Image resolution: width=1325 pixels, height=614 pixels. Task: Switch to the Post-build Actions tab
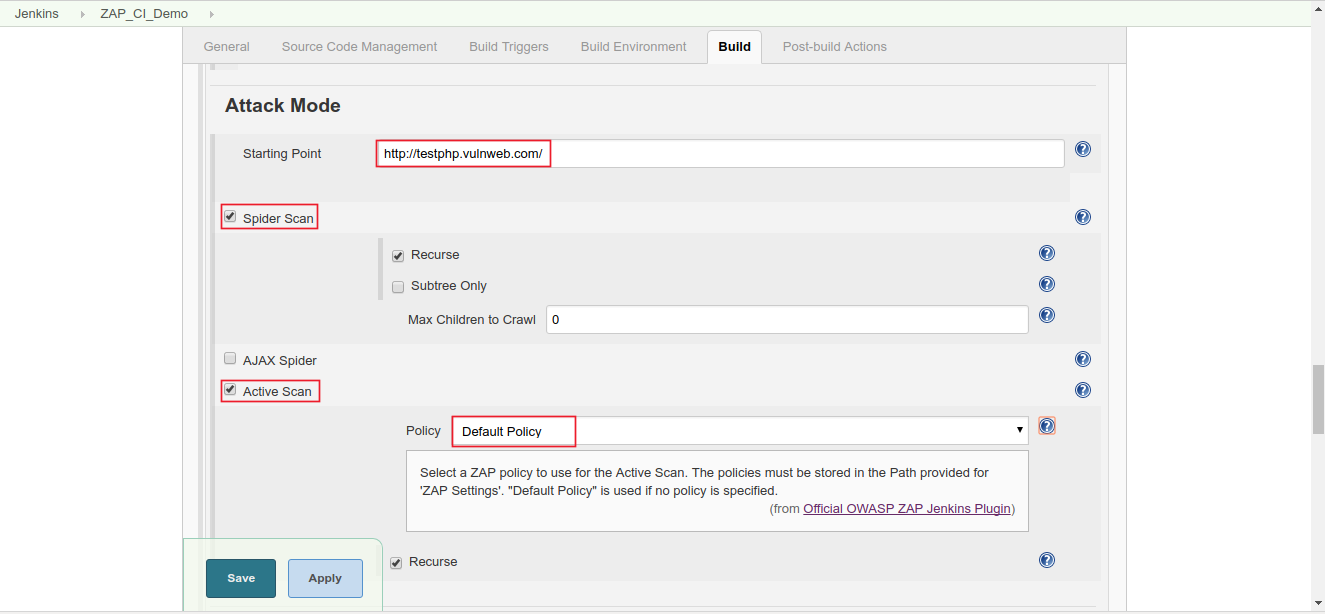(834, 46)
